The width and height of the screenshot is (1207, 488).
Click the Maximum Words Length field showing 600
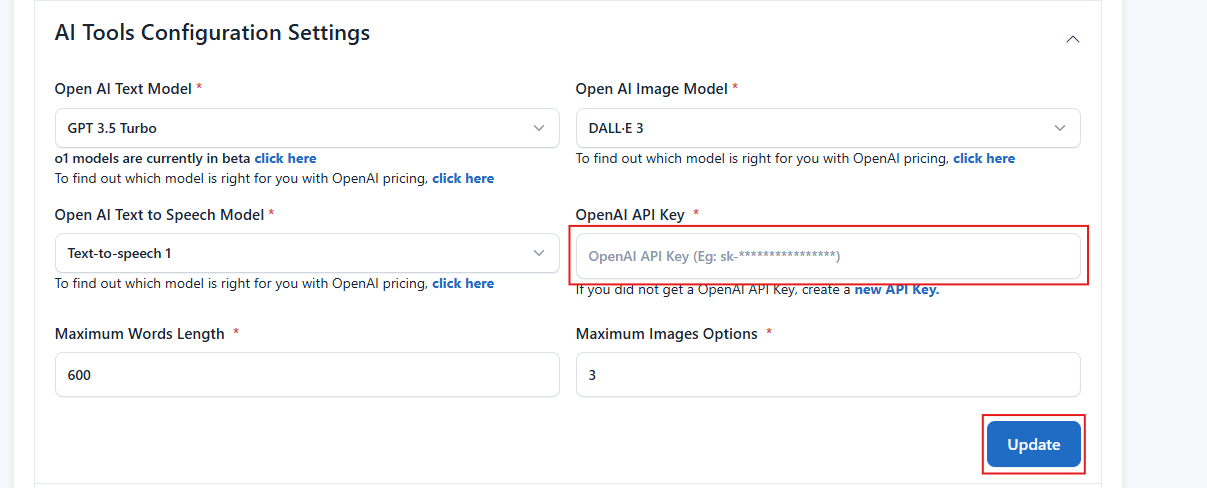point(307,375)
